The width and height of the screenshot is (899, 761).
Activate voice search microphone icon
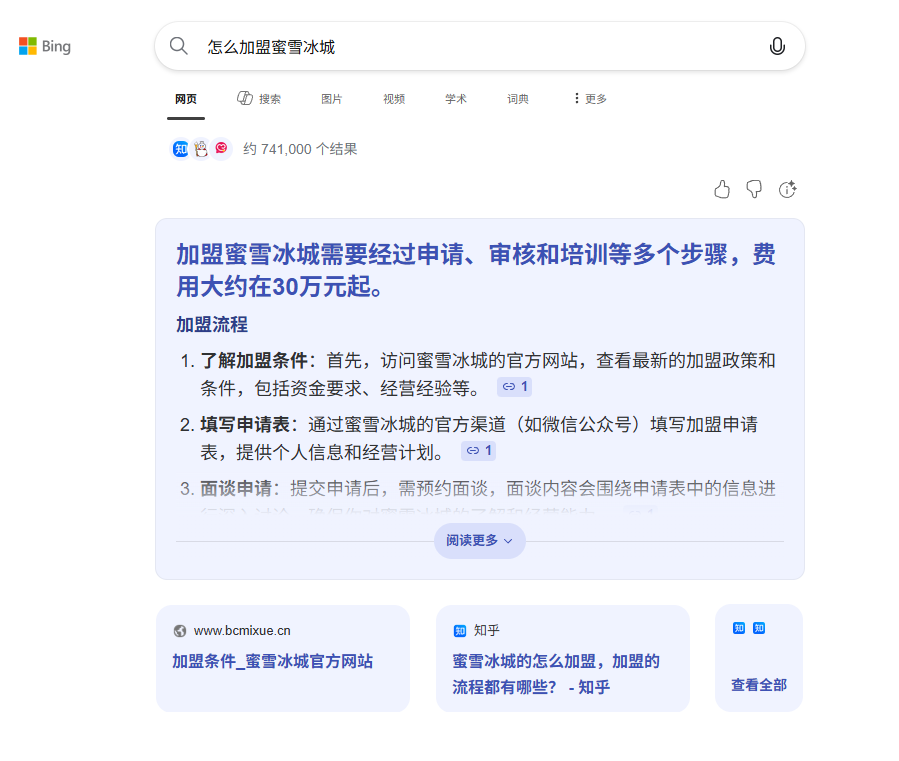tap(777, 46)
